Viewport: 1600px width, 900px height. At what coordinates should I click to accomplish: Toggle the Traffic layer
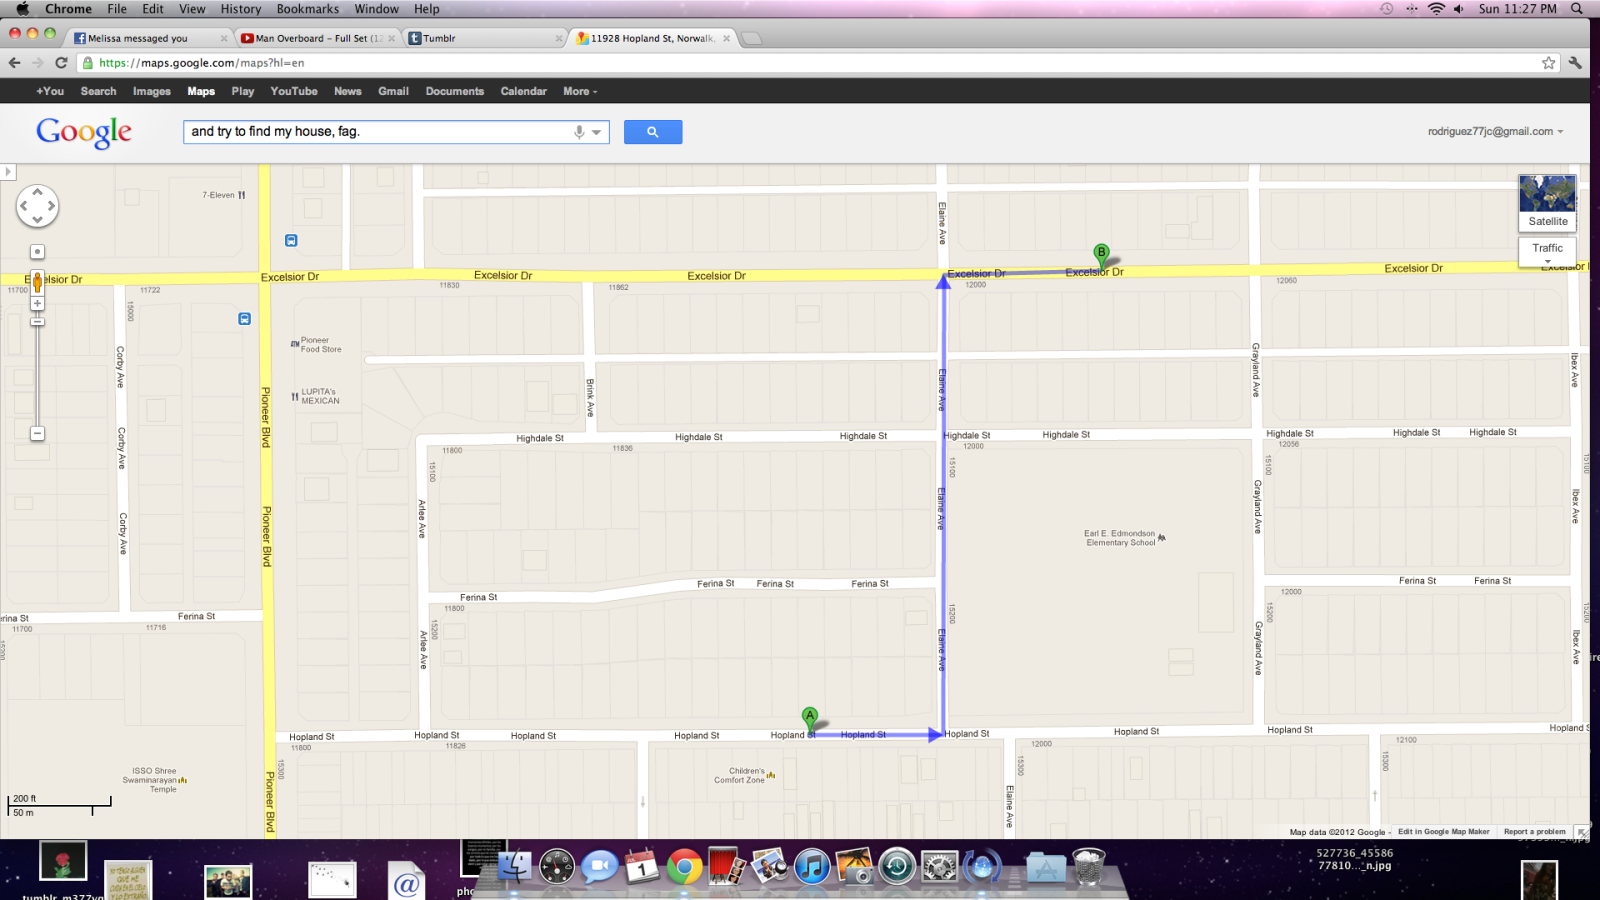[x=1547, y=248]
